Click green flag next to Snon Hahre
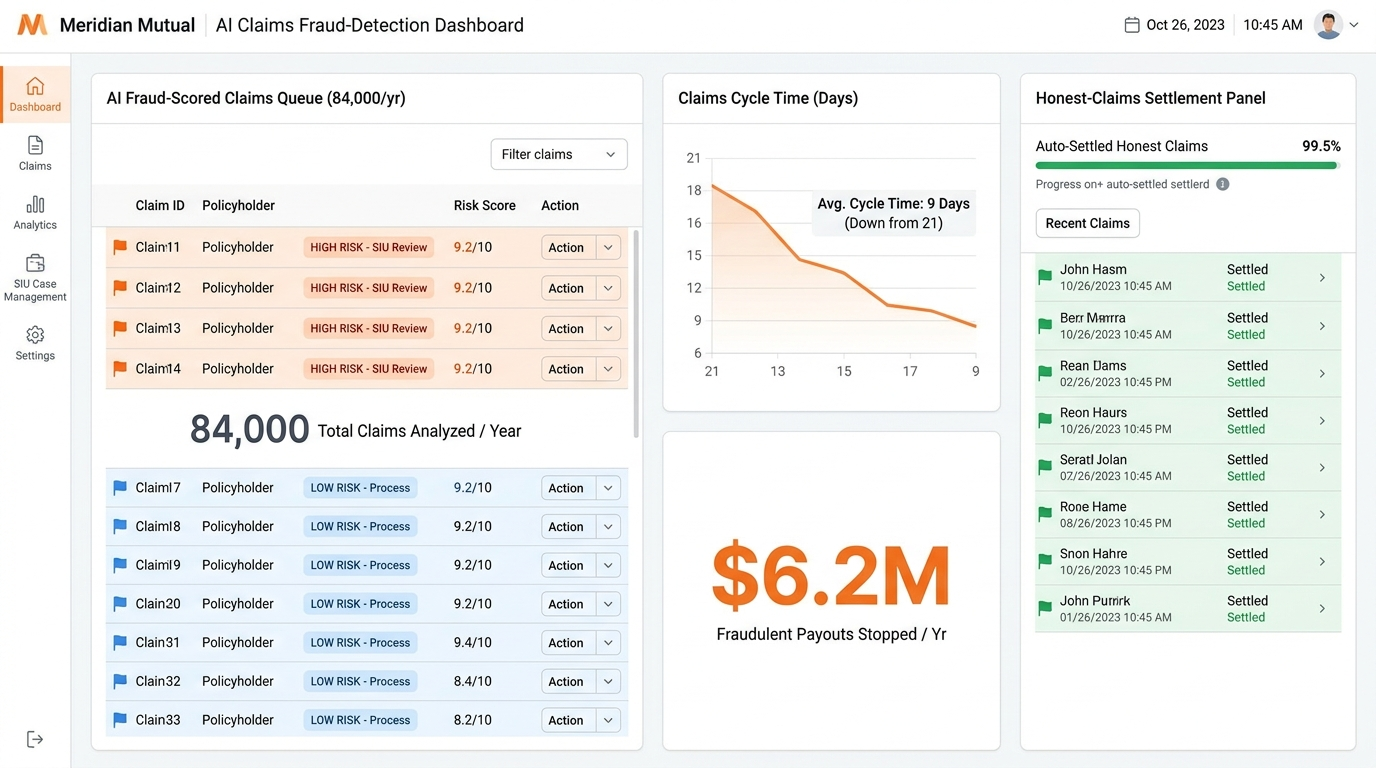Screen dimensions: 1376x768 [x=1045, y=561]
